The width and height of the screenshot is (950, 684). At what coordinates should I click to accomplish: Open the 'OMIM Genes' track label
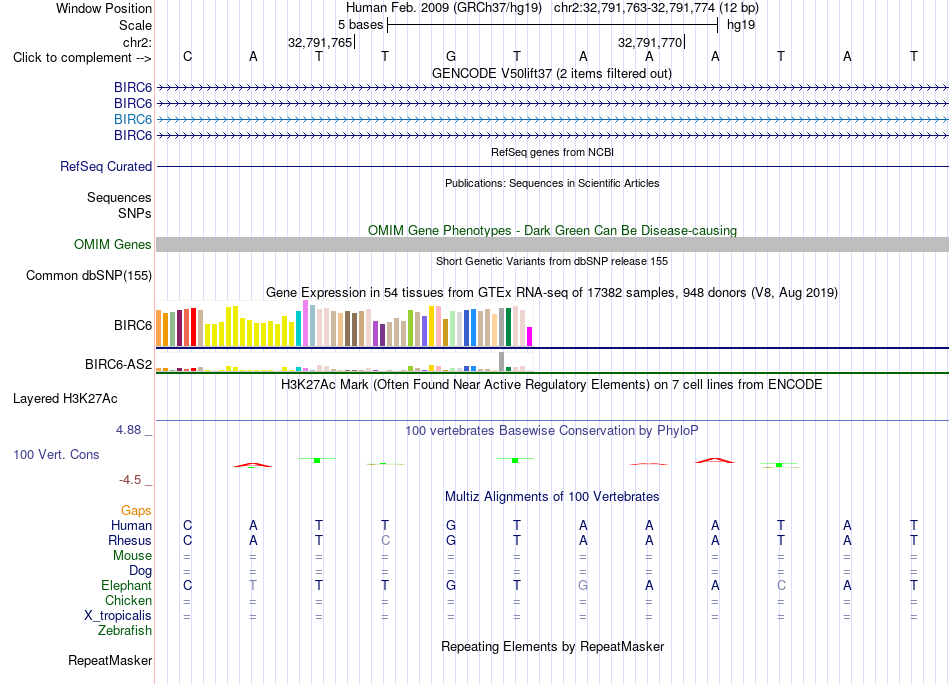point(112,244)
